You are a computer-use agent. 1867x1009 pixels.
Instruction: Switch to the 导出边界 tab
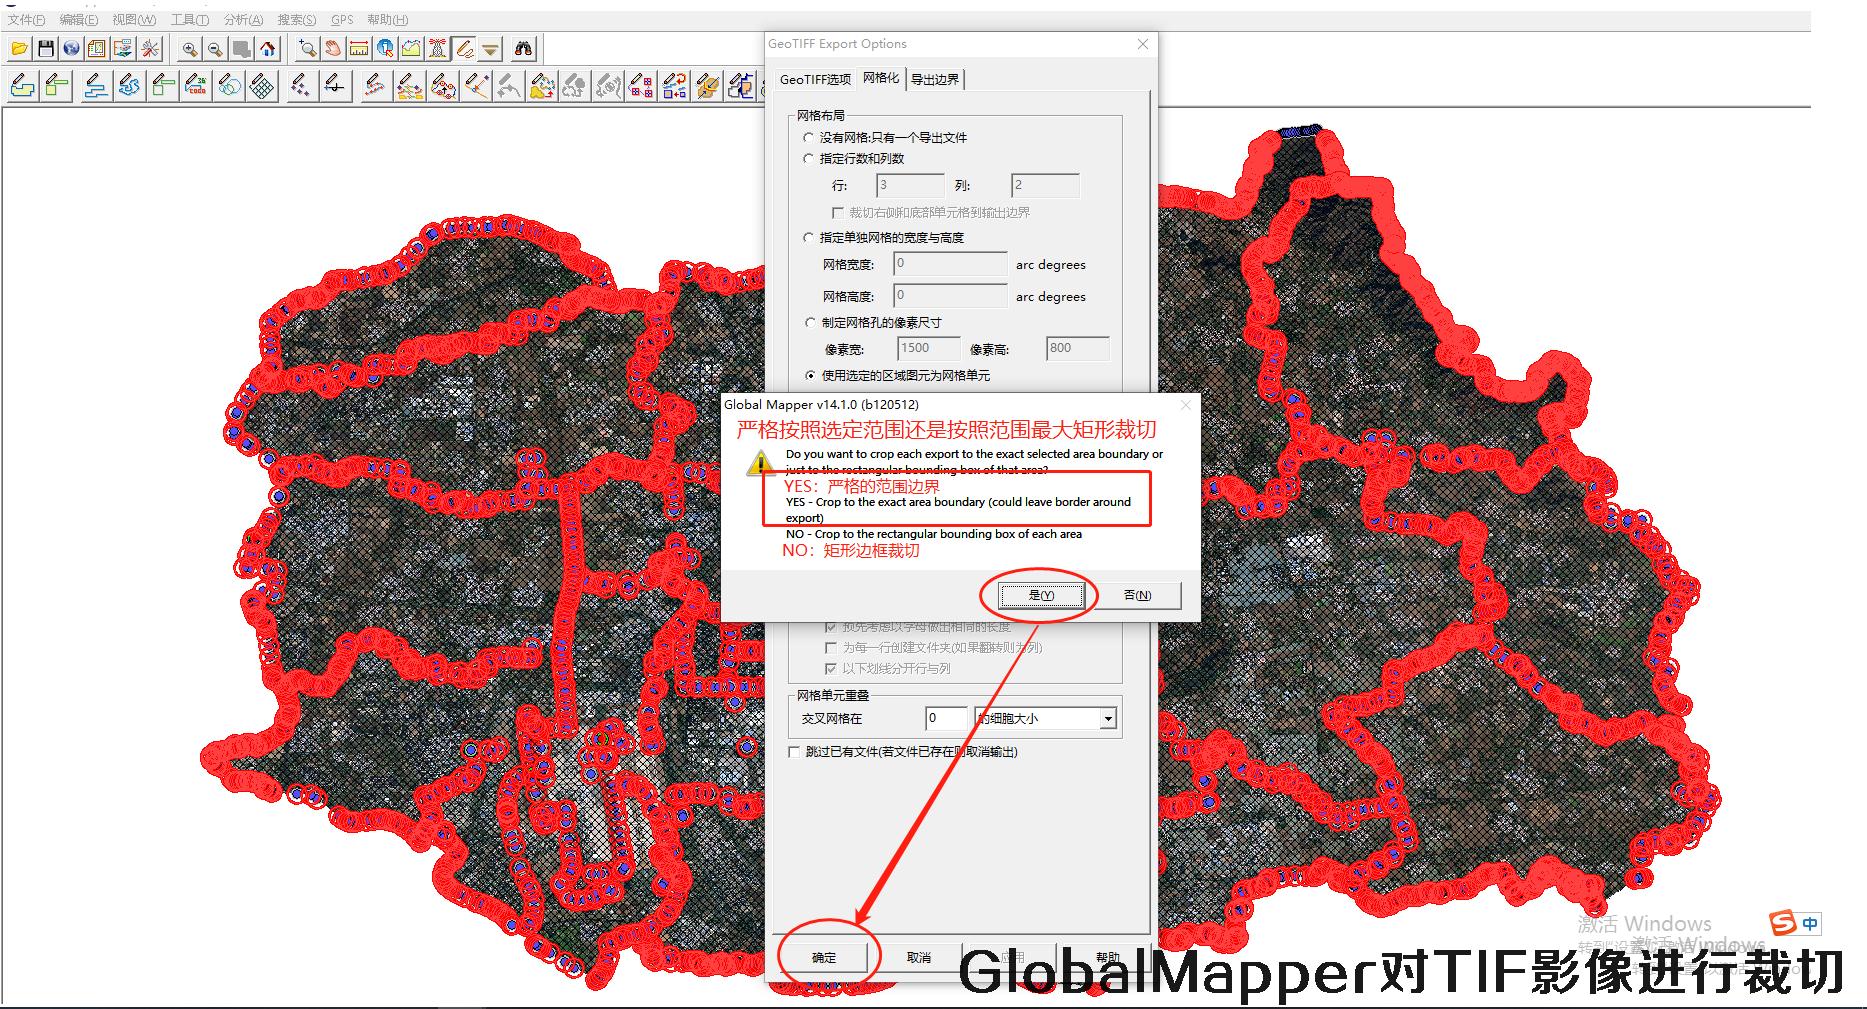(x=935, y=80)
